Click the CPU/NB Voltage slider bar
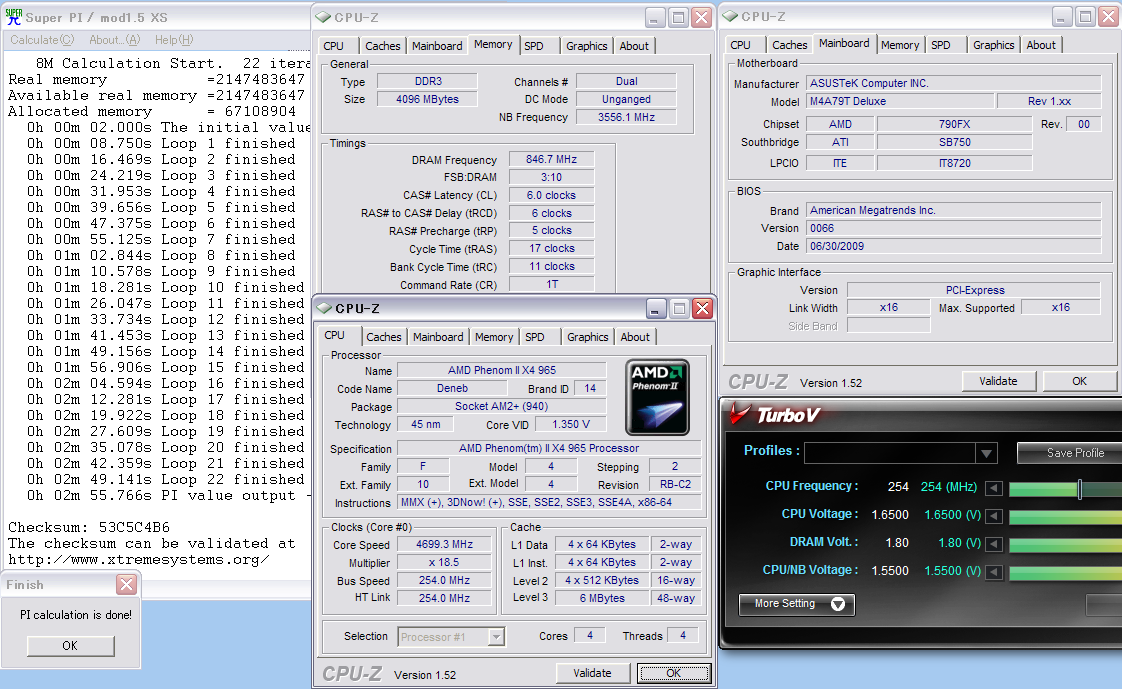The width and height of the screenshot is (1122, 689). [1065, 572]
